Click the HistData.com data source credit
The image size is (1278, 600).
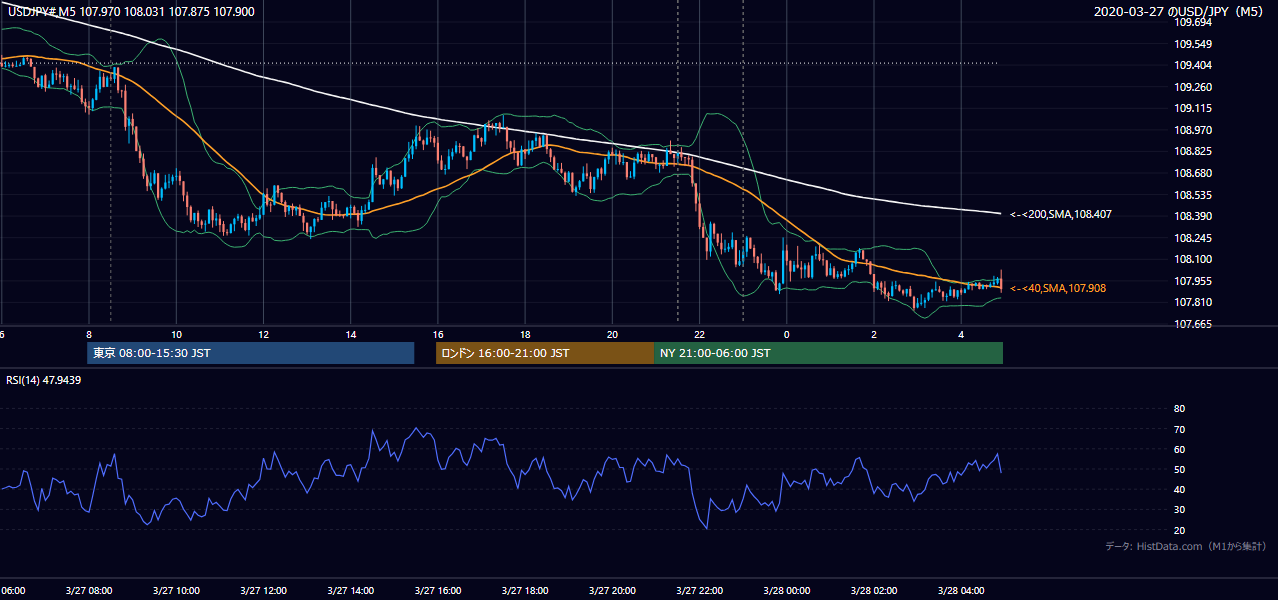tap(1186, 546)
